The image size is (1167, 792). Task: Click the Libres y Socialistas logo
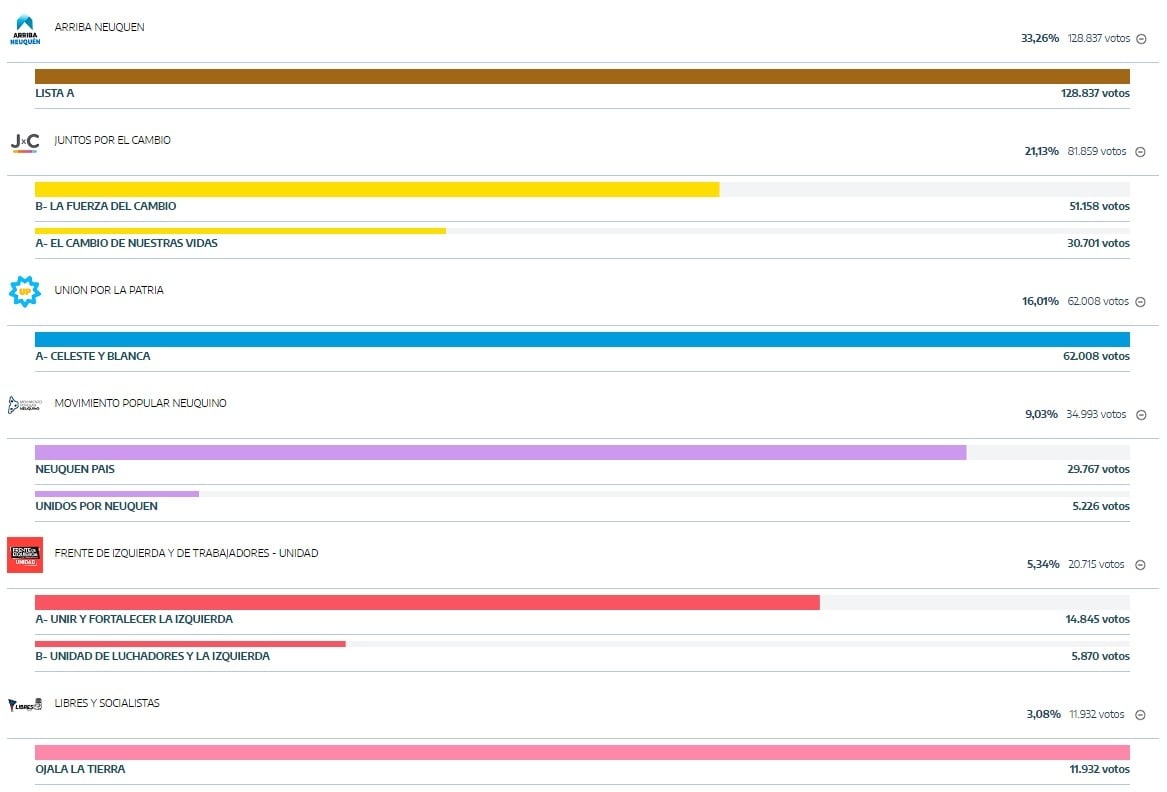click(x=25, y=704)
